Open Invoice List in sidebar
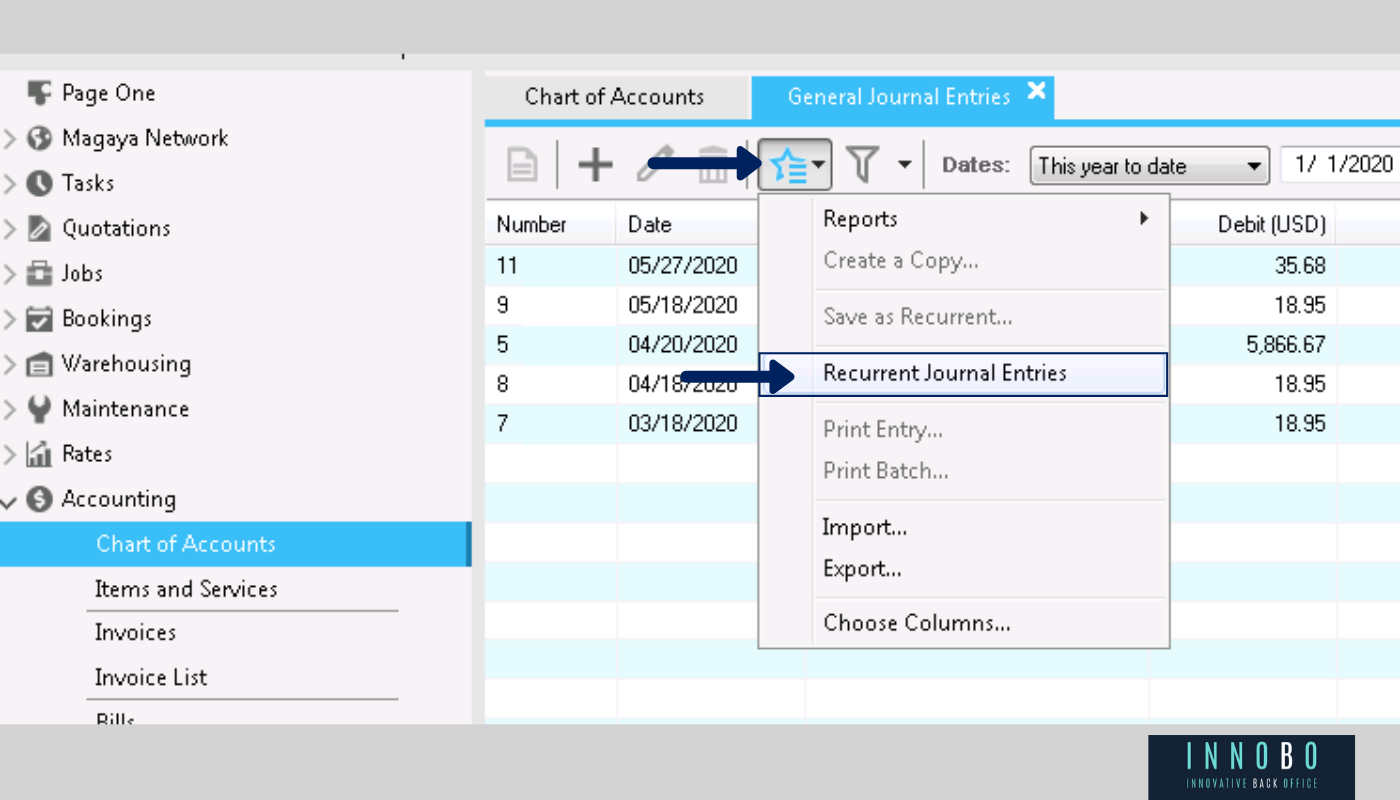 click(x=151, y=678)
